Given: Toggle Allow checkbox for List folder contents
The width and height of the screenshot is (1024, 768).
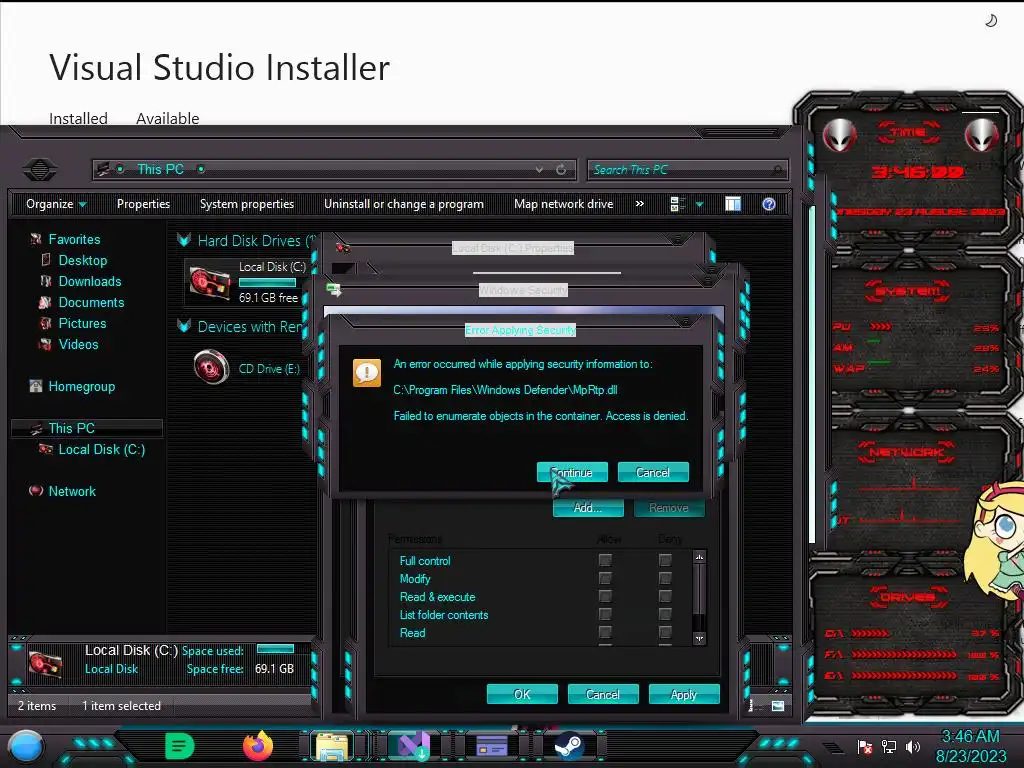Looking at the screenshot, I should pyautogui.click(x=605, y=615).
